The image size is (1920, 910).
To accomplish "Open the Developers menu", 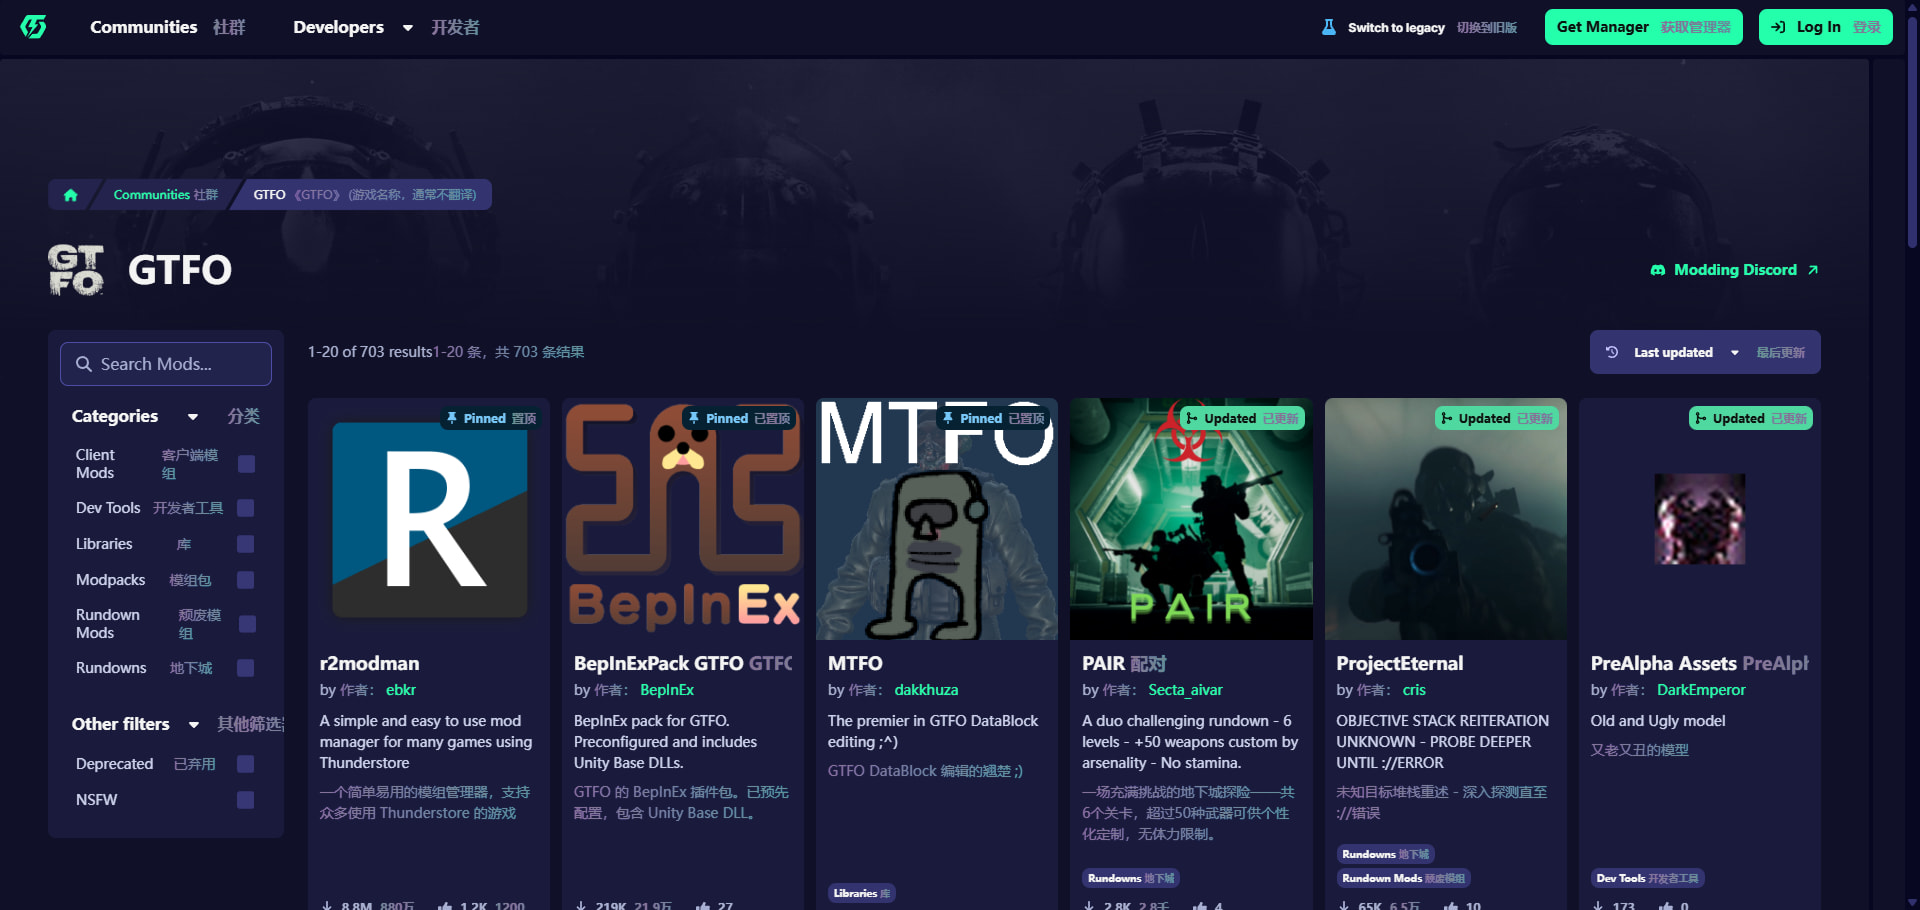I will click(x=352, y=27).
